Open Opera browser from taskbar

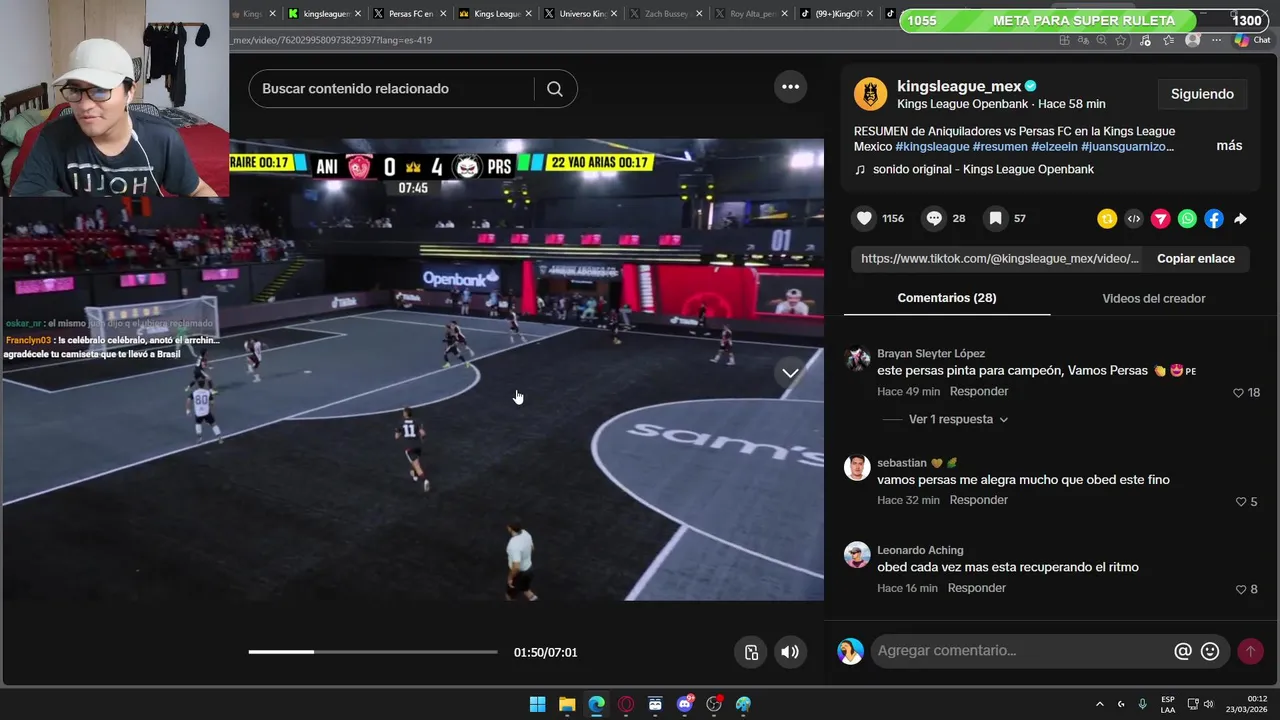click(626, 704)
